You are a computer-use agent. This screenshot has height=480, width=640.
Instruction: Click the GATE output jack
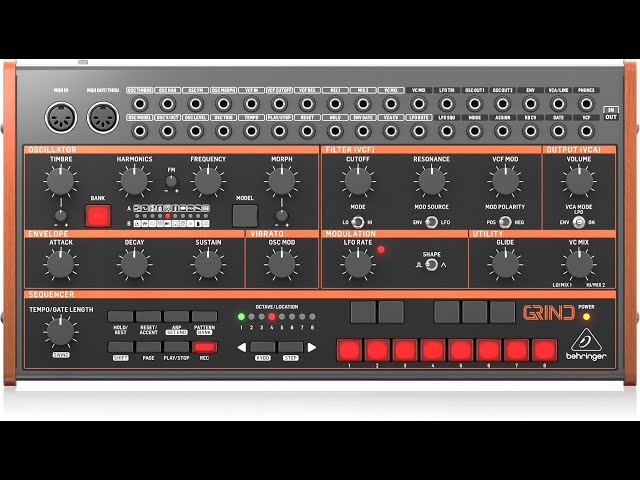(x=558, y=131)
